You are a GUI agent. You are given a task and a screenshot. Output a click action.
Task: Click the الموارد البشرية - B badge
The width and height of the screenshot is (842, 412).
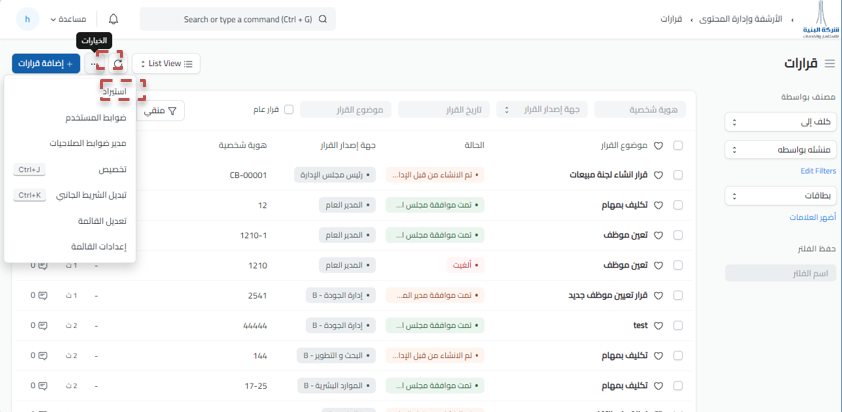pos(337,386)
